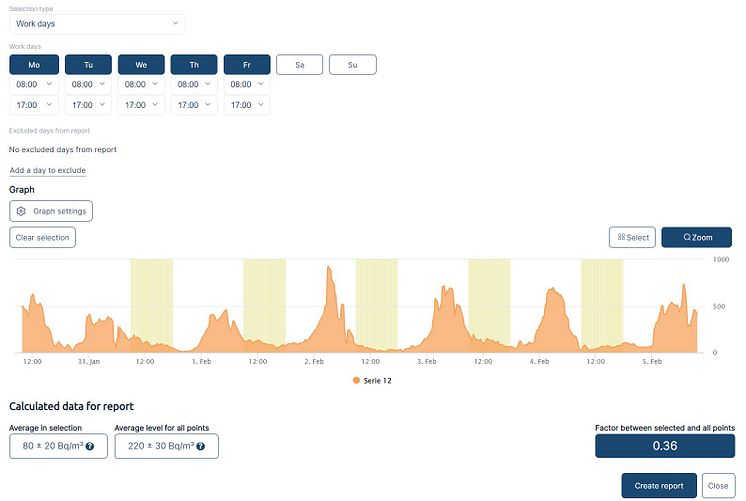Disable Wednesday work day
This screenshot has height=501, width=746.
point(141,65)
